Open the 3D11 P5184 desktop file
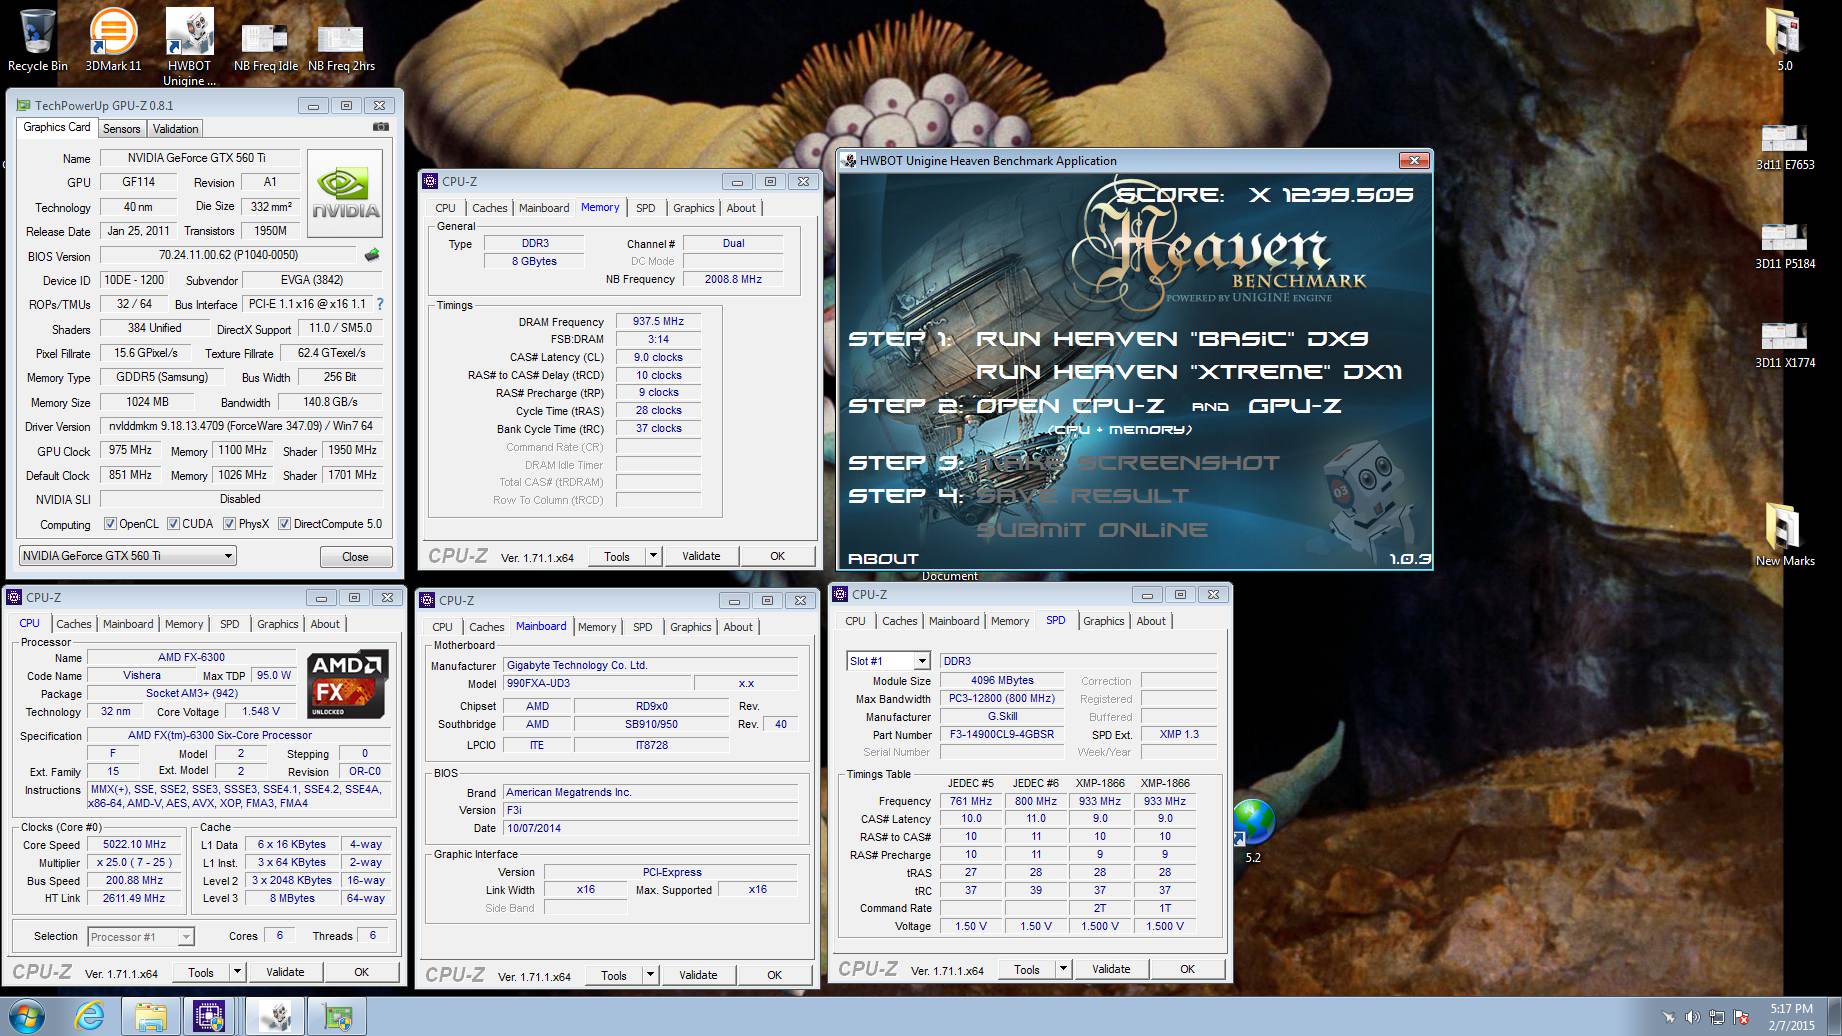1842x1036 pixels. pos(1784,245)
